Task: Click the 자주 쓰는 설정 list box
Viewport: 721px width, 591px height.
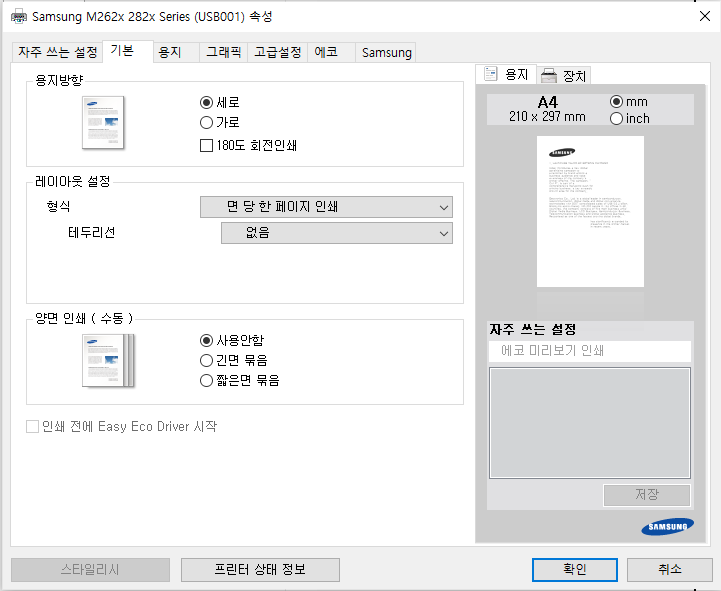Action: click(x=590, y=423)
